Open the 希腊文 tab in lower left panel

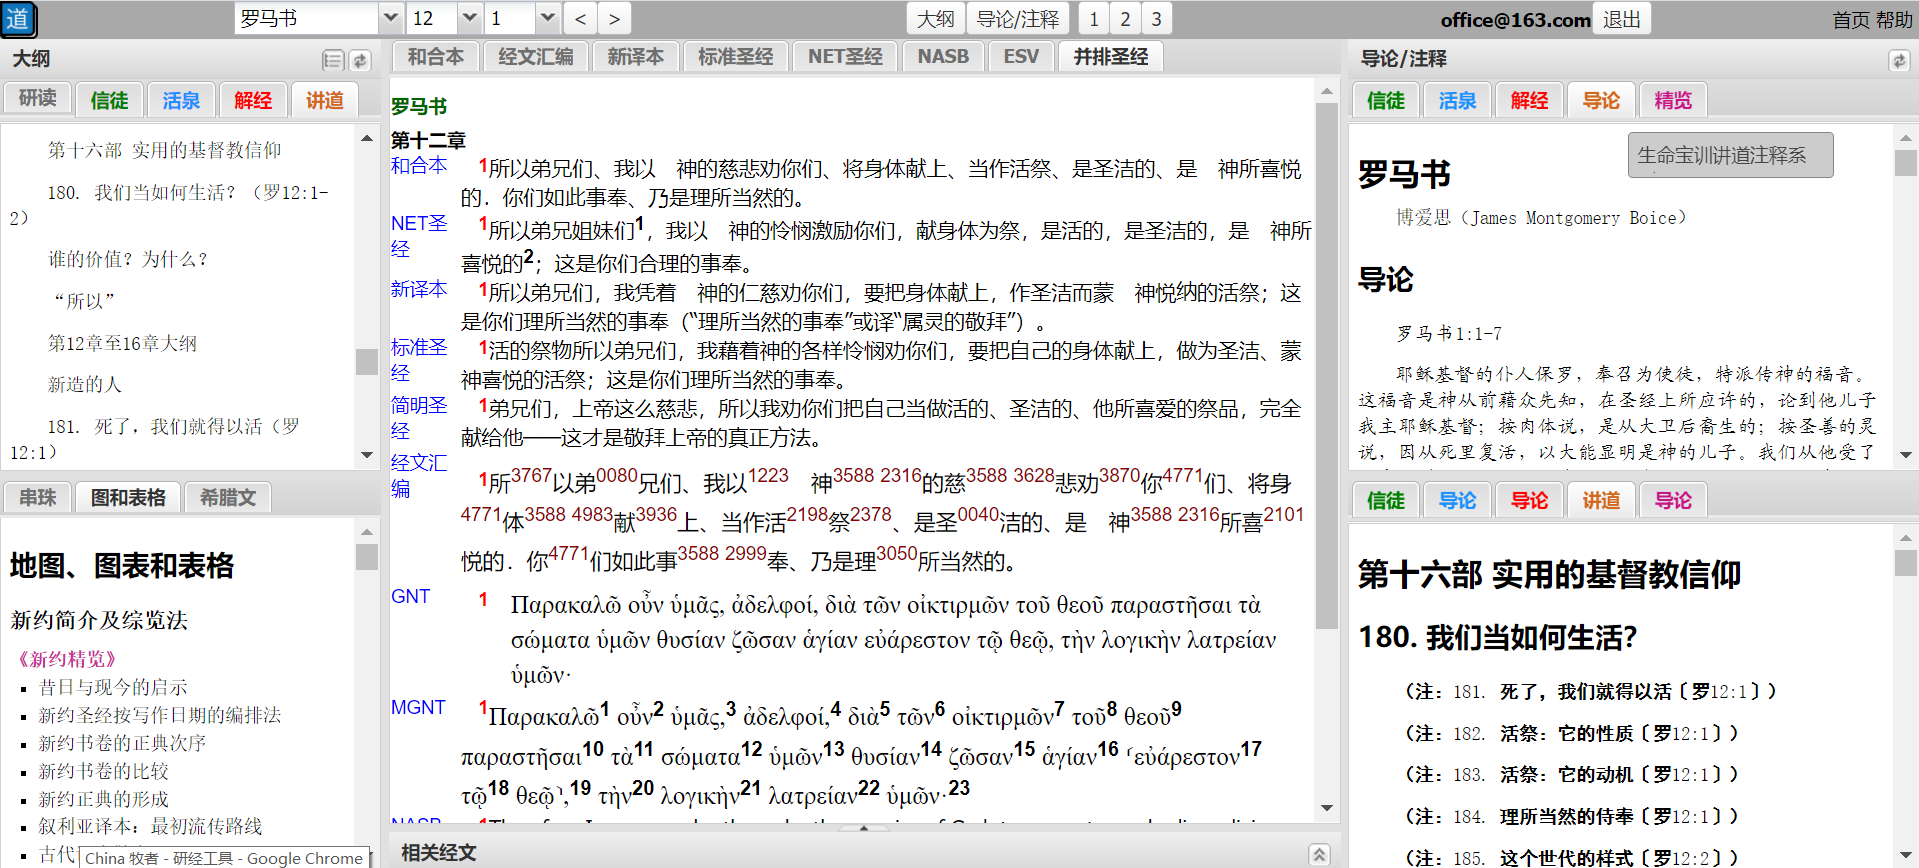point(228,498)
